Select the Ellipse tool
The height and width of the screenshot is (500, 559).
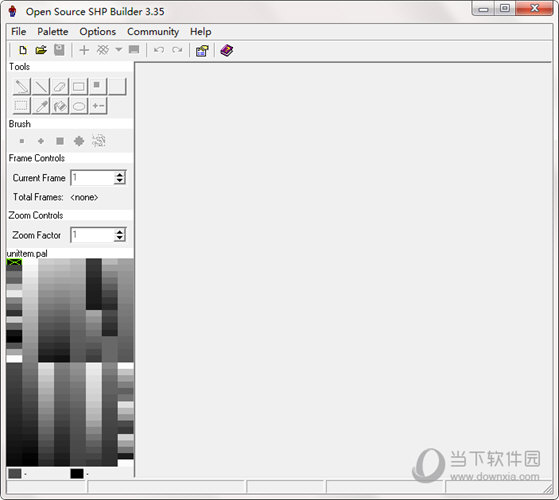pos(79,106)
